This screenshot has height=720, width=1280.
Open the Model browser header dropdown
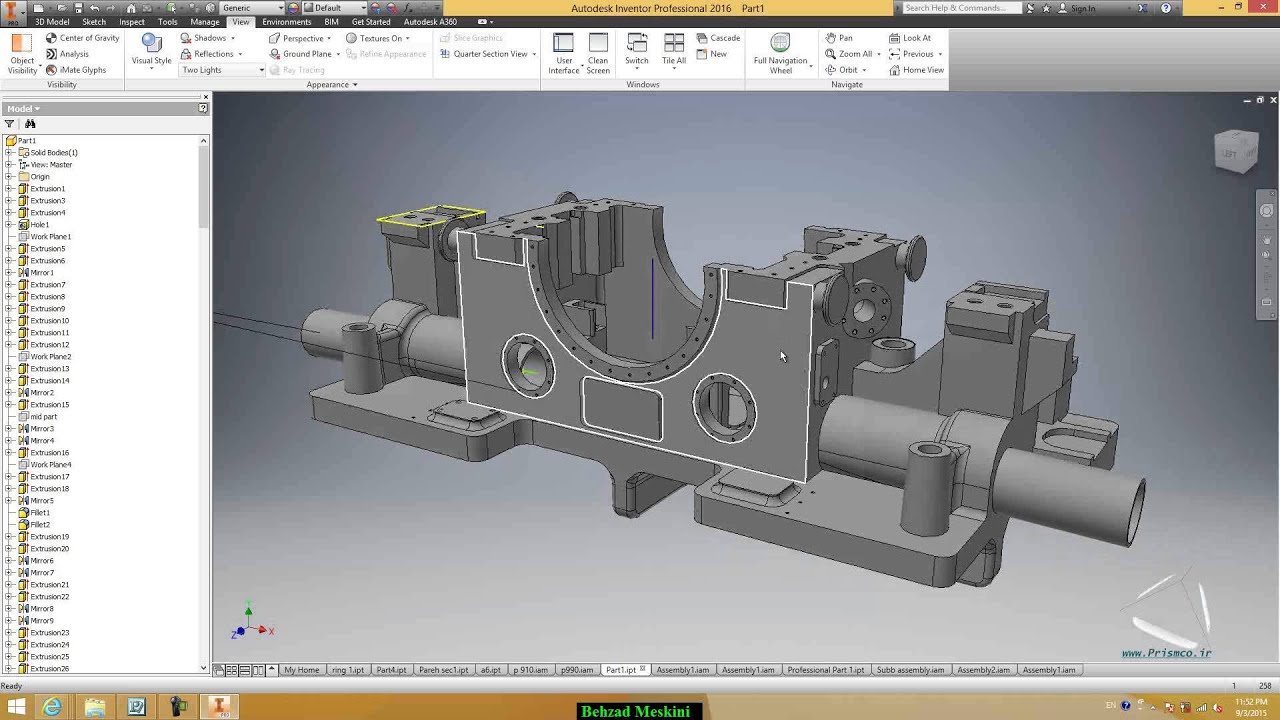[24, 108]
